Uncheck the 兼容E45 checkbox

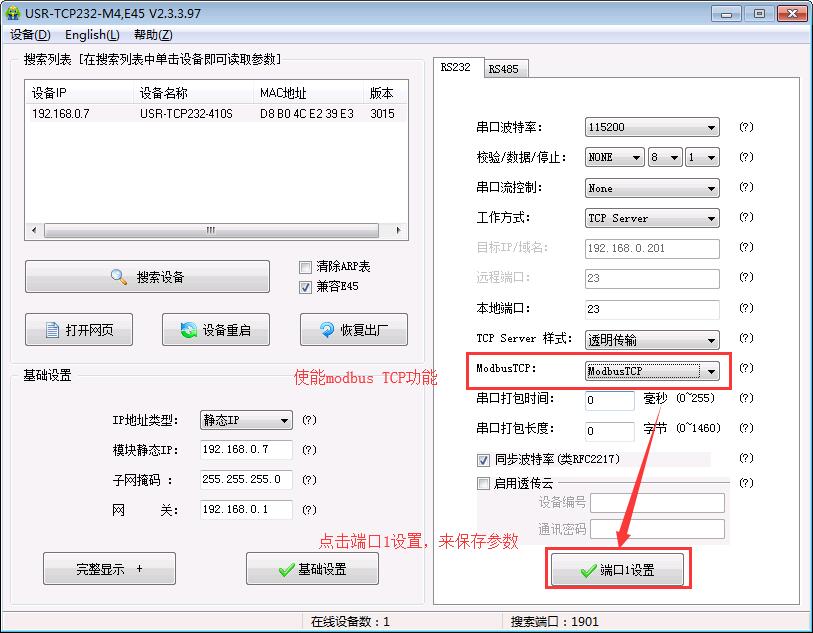click(x=306, y=287)
